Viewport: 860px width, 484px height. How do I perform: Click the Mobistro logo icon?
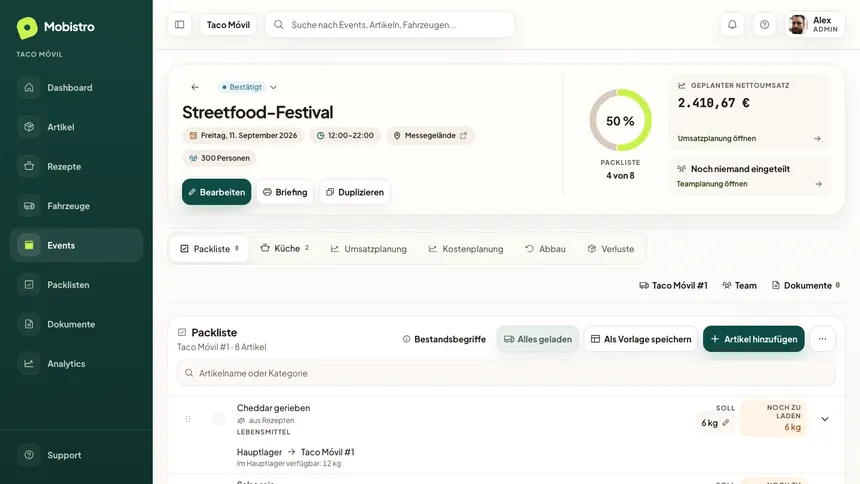click(x=27, y=27)
